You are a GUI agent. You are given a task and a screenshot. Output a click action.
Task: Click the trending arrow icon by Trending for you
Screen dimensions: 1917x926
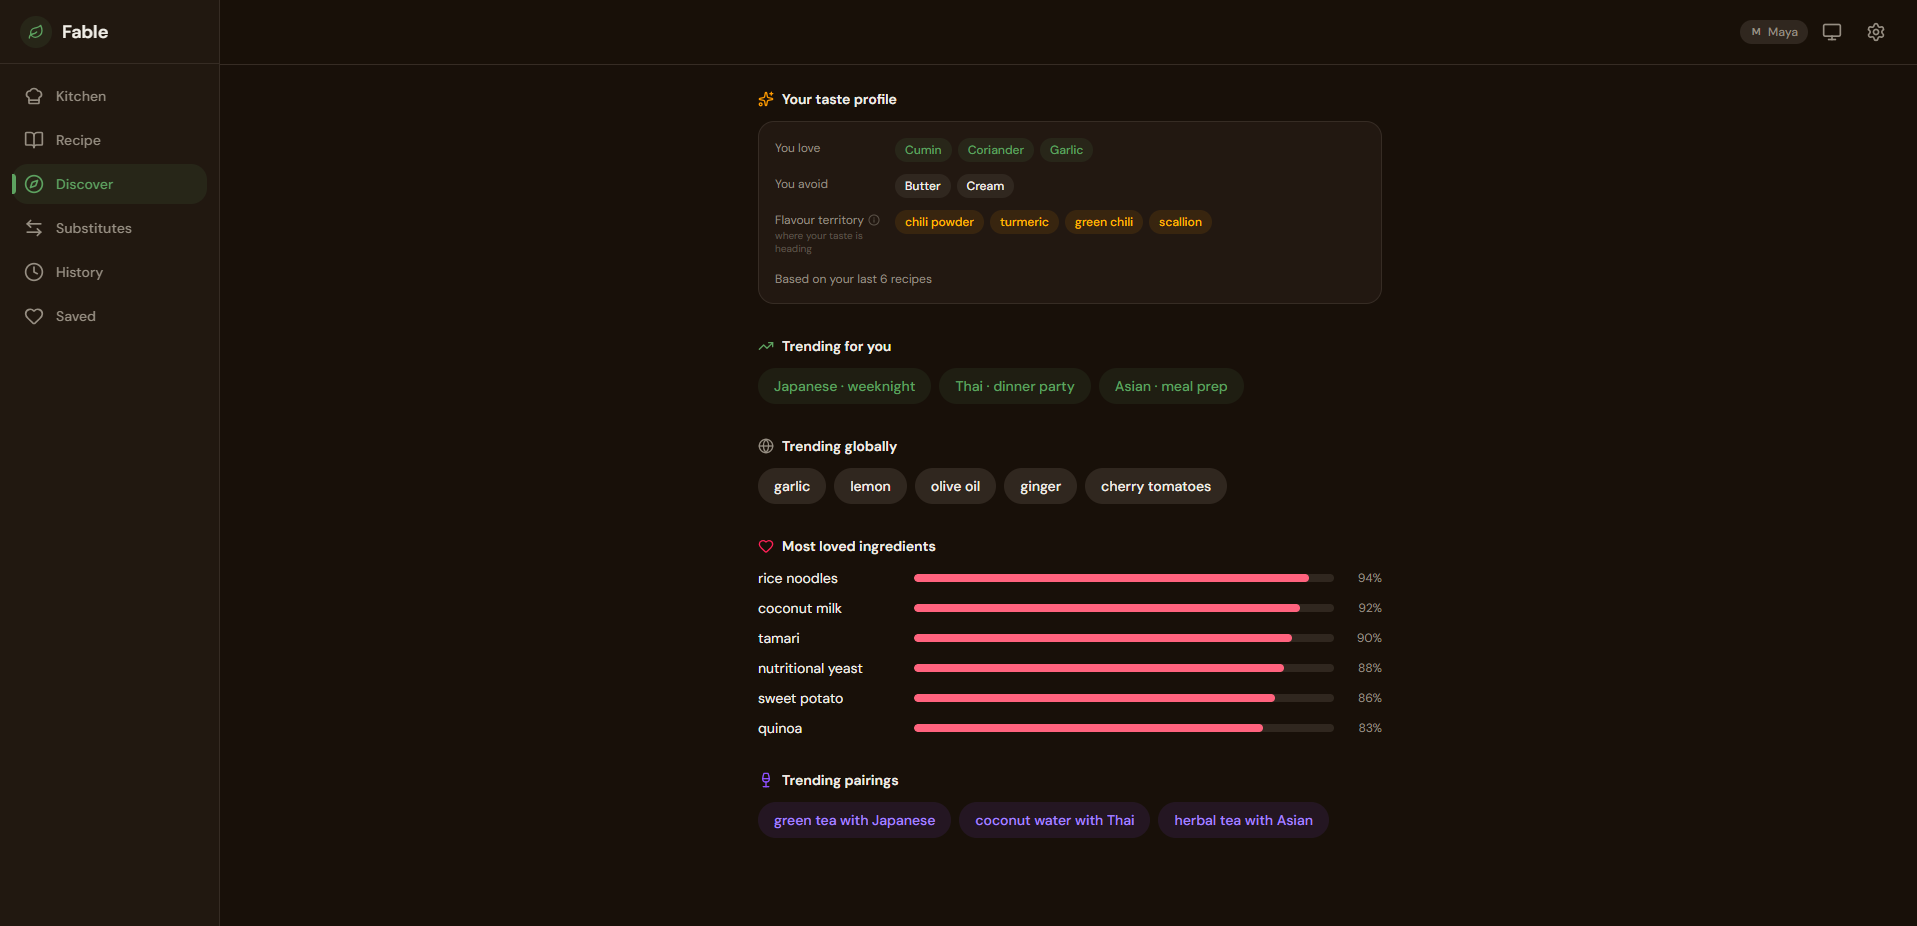(x=766, y=346)
